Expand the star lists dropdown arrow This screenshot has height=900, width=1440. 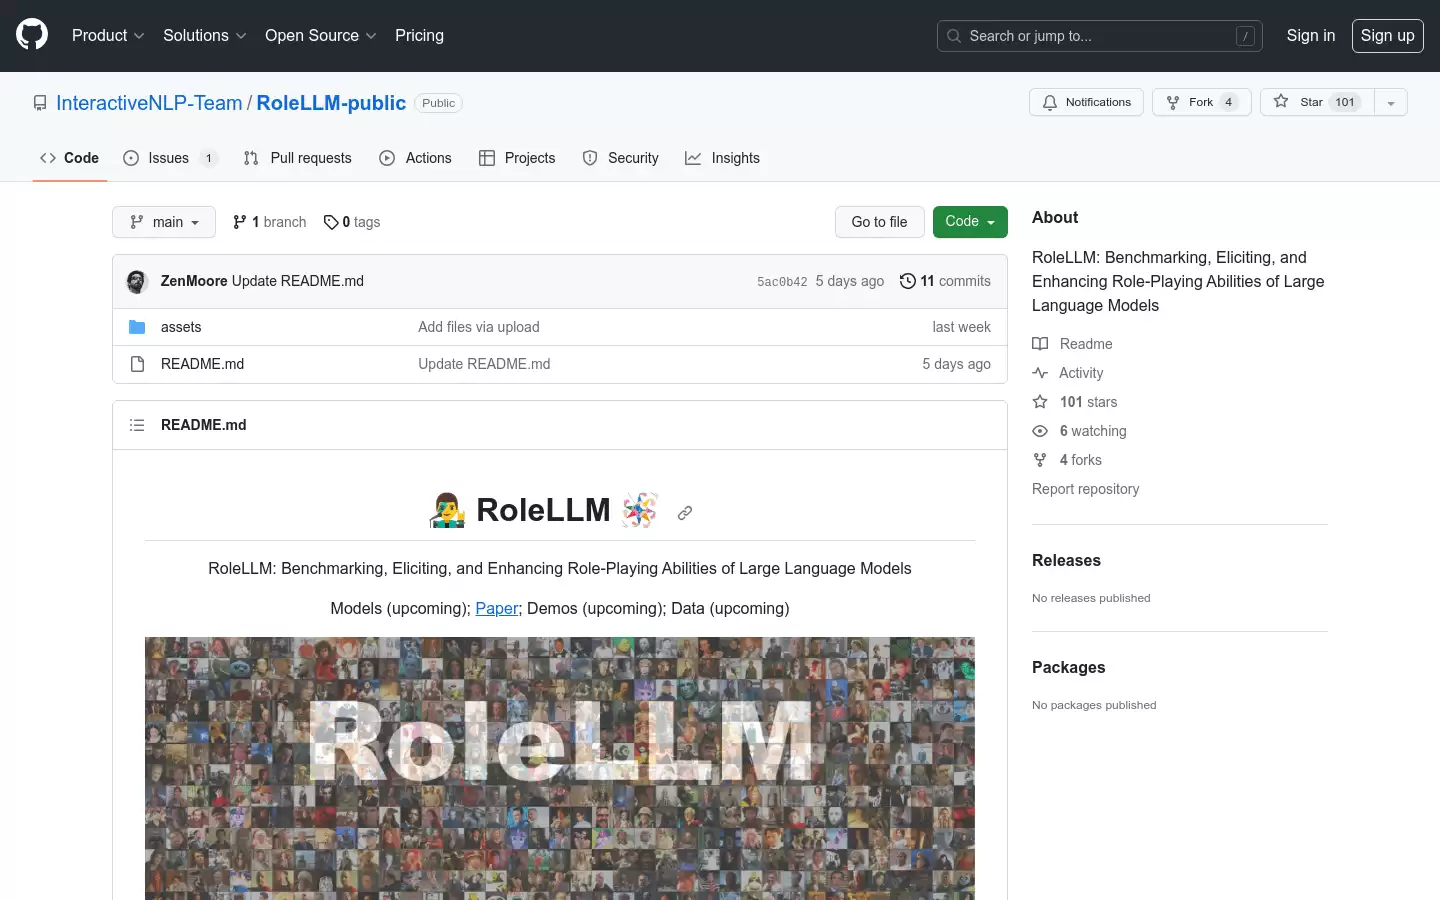(x=1391, y=102)
